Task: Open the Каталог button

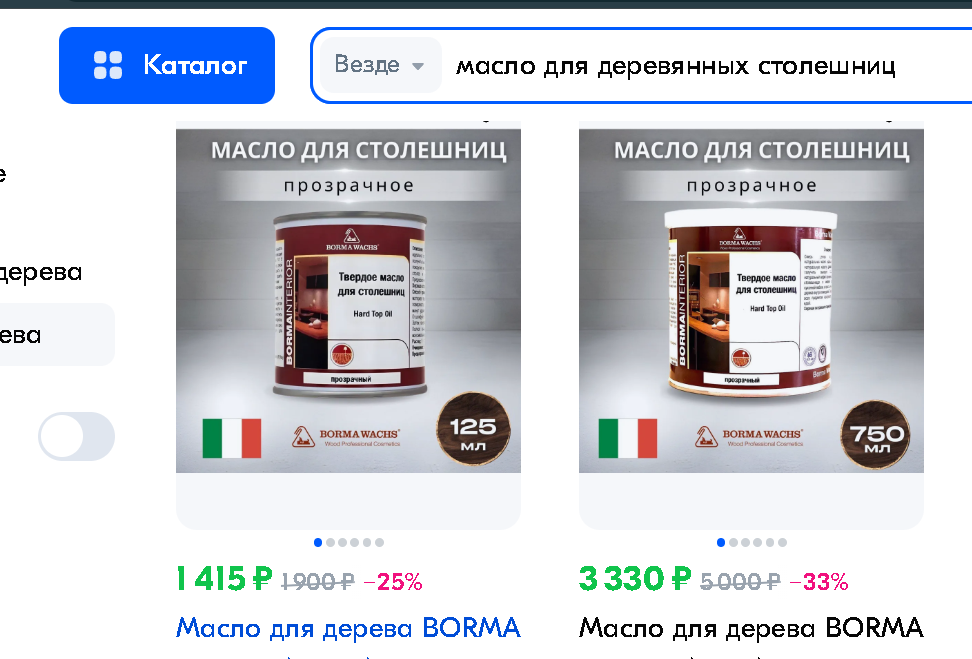Action: click(x=167, y=65)
